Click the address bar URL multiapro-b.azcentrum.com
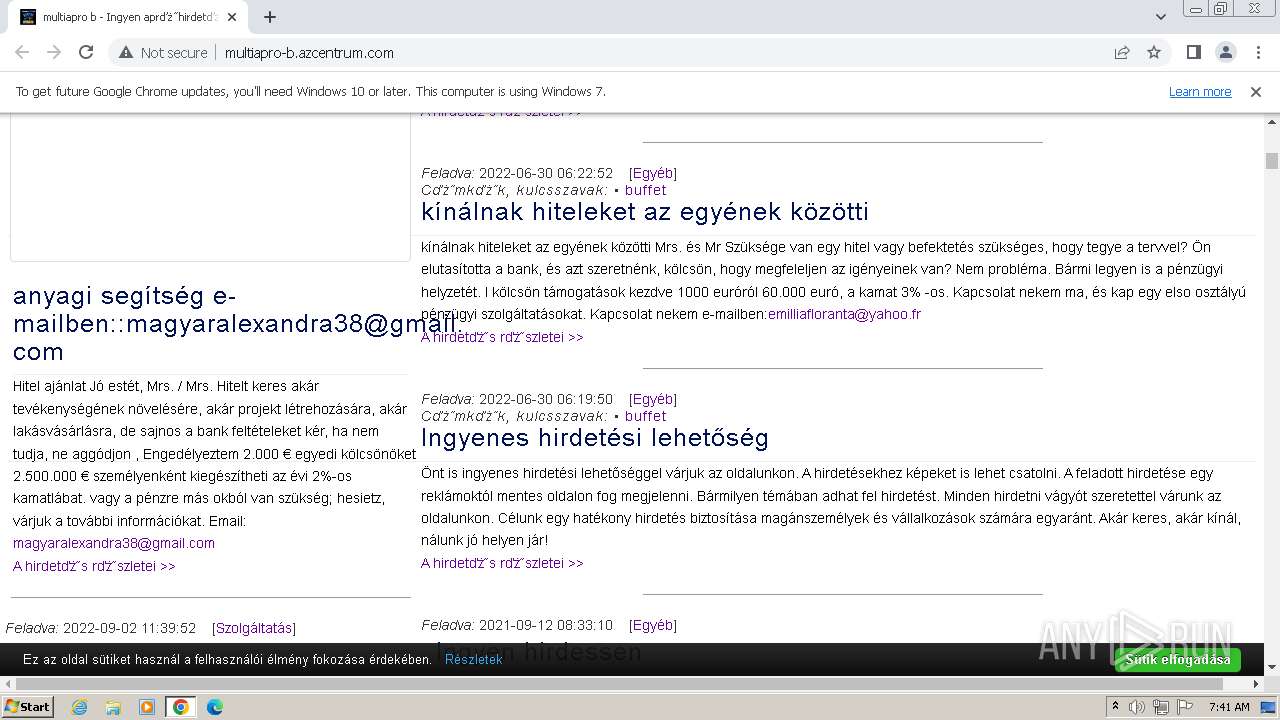This screenshot has height=720, width=1280. [x=309, y=53]
